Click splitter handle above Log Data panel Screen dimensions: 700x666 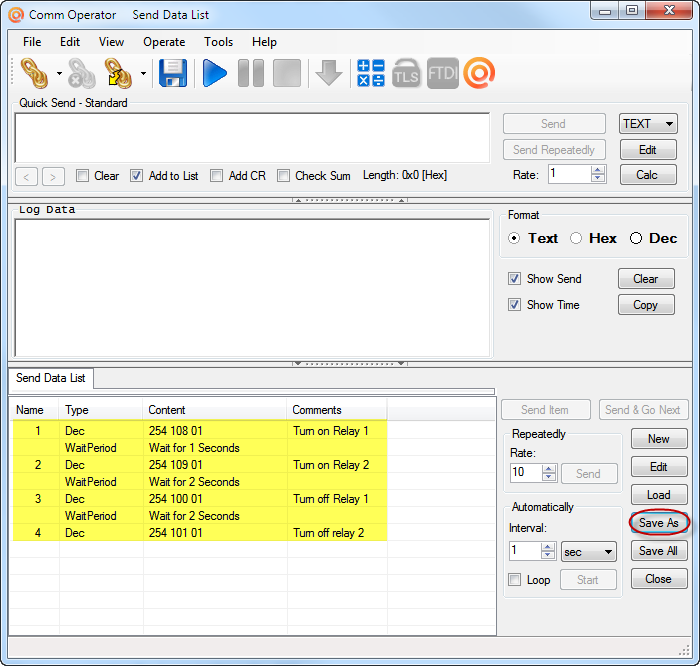coord(350,200)
